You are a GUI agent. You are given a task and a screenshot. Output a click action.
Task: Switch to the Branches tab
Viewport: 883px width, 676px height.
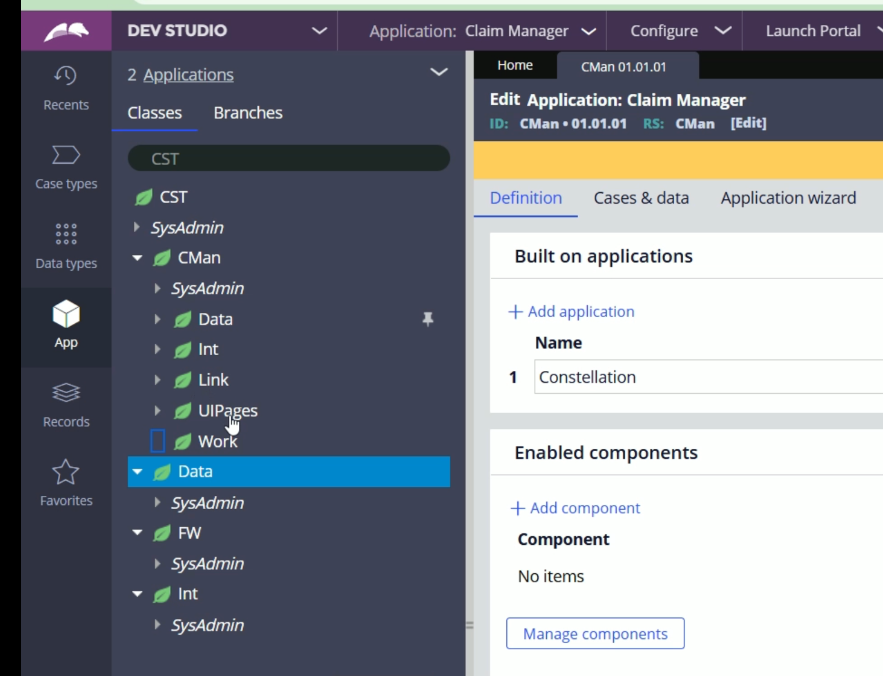(248, 113)
